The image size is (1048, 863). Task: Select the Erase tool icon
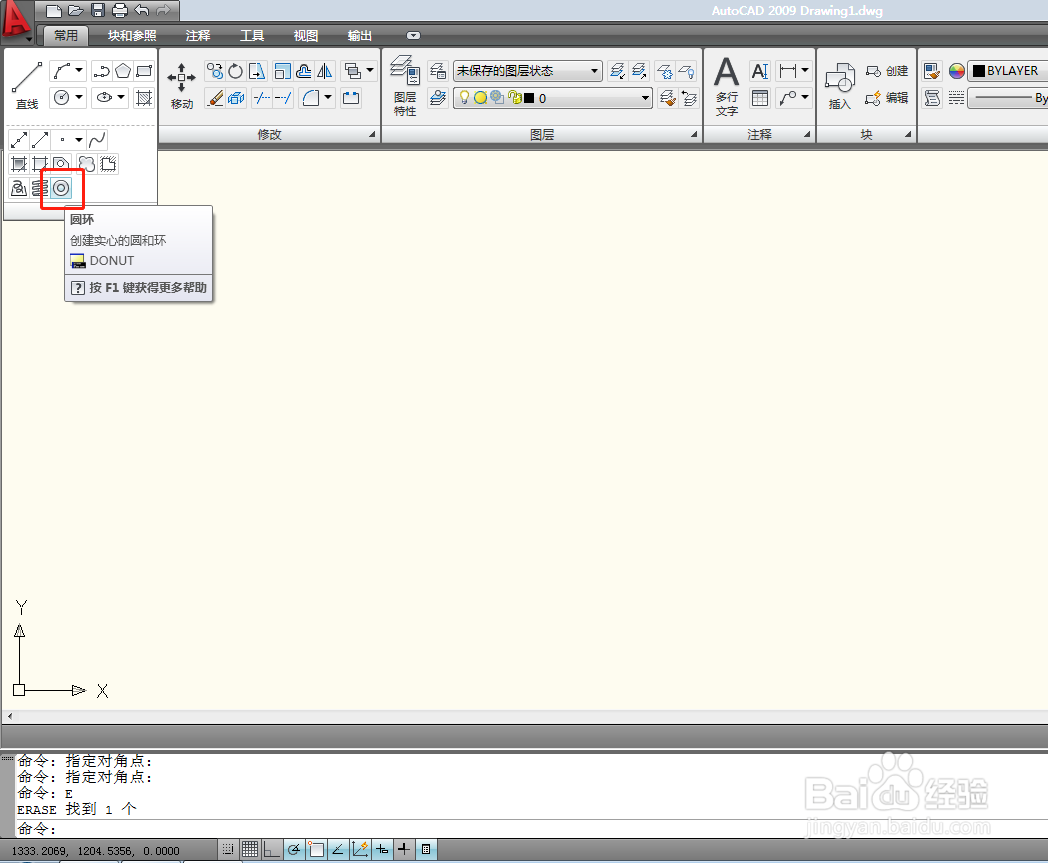point(215,98)
